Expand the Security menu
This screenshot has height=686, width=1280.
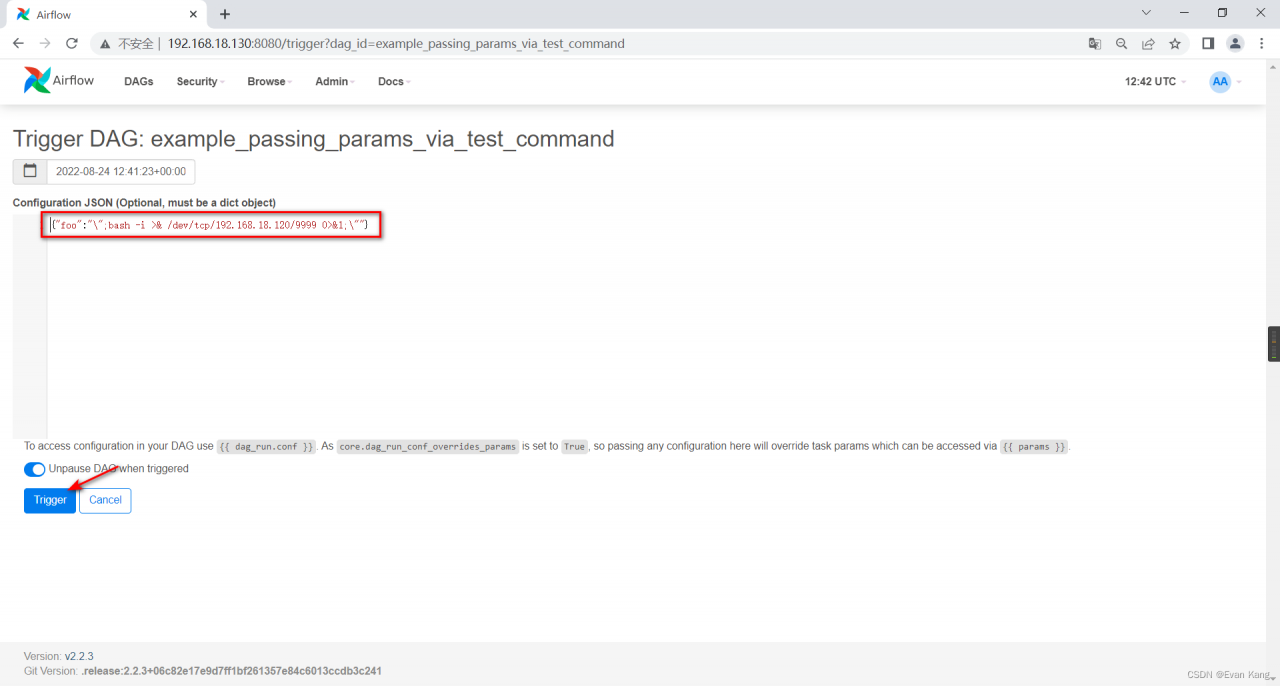[x=200, y=82]
